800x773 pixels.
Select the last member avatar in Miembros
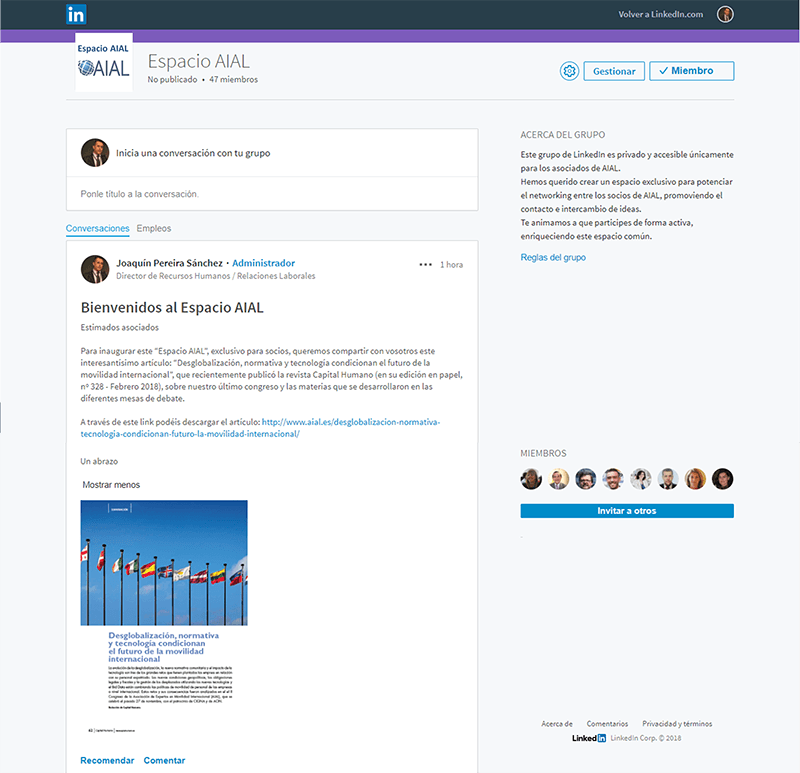(x=722, y=479)
